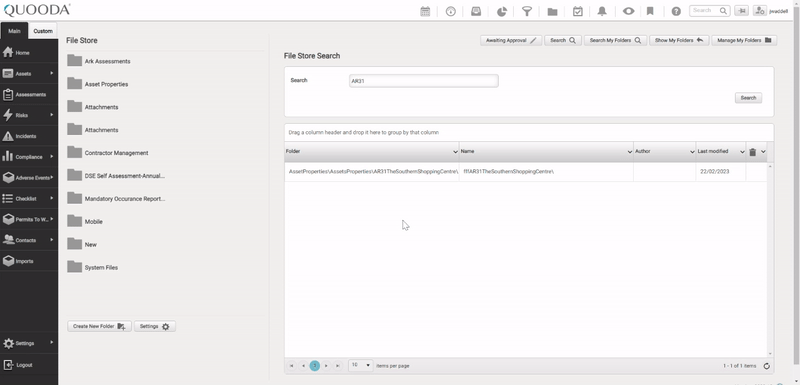The height and width of the screenshot is (385, 800).
Task: Click the 22/02/2023 date cell
Action: tap(721, 172)
